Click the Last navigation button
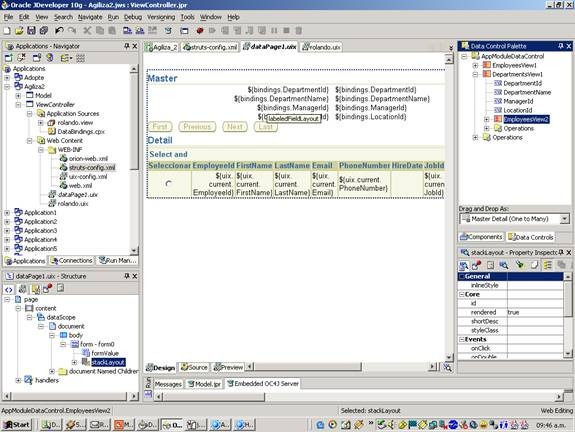This screenshot has width=575, height=432. [x=265, y=127]
